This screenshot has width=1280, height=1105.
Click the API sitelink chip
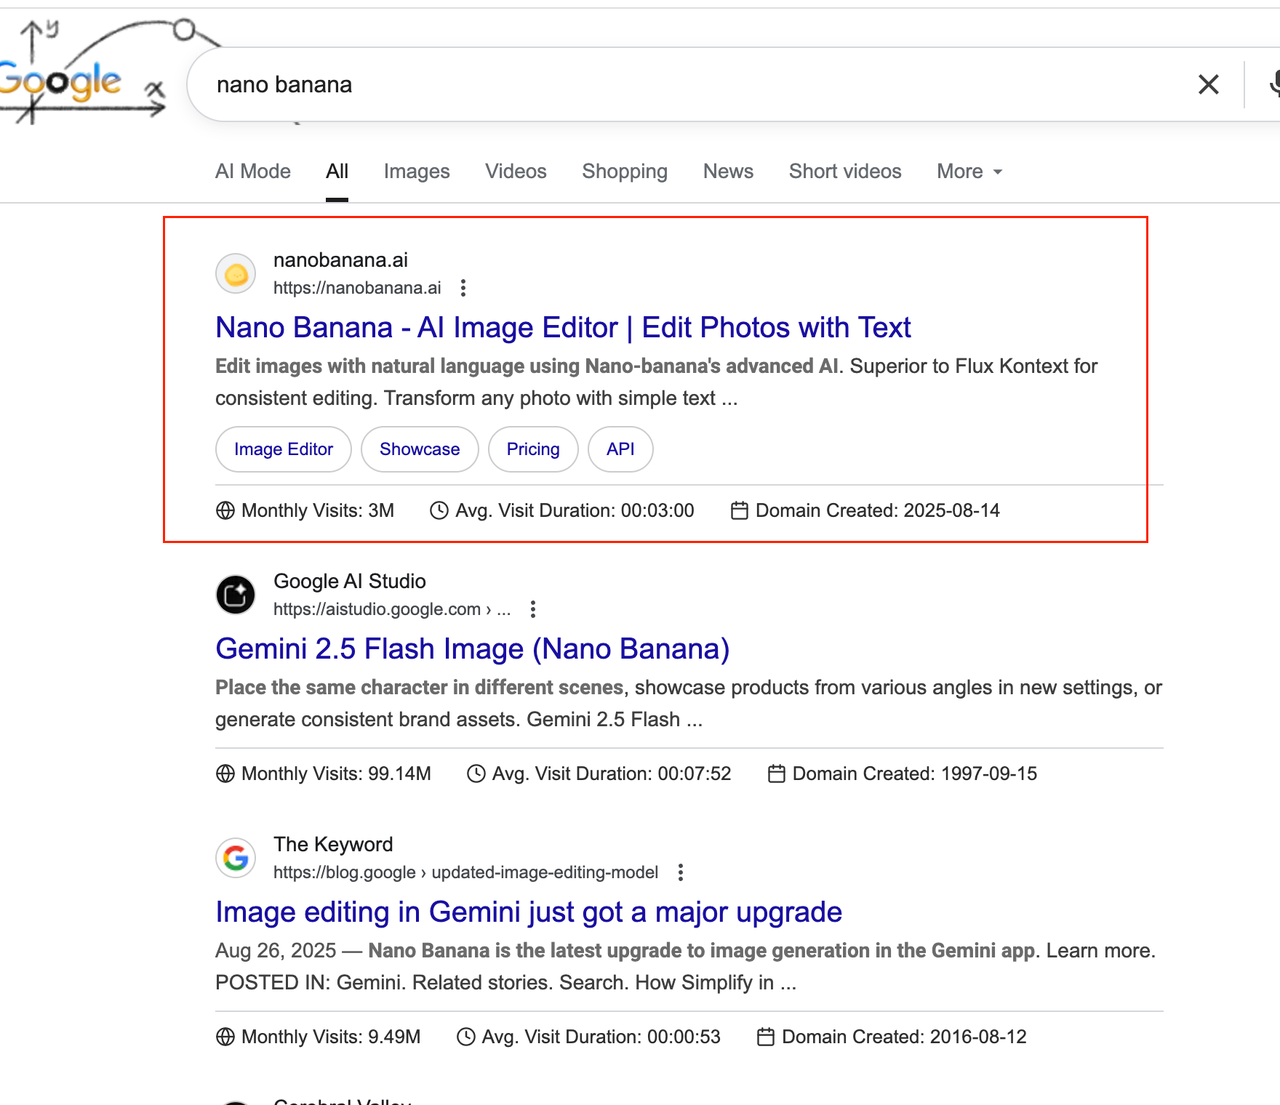(621, 449)
